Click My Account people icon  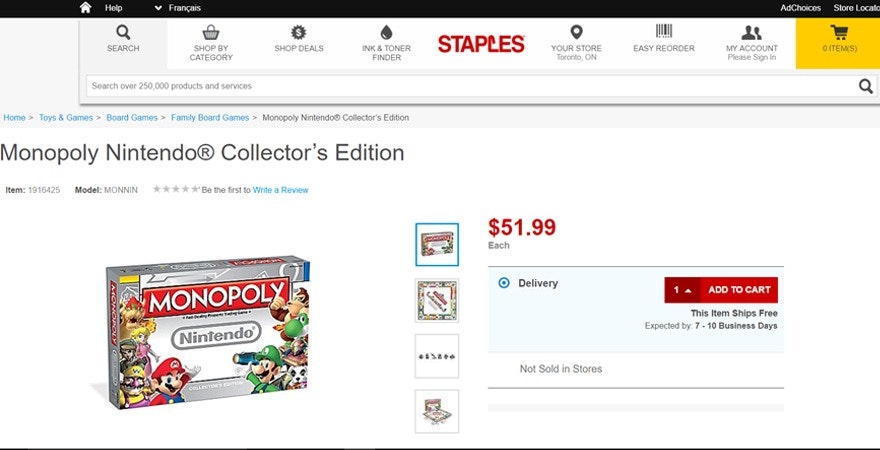pyautogui.click(x=752, y=32)
